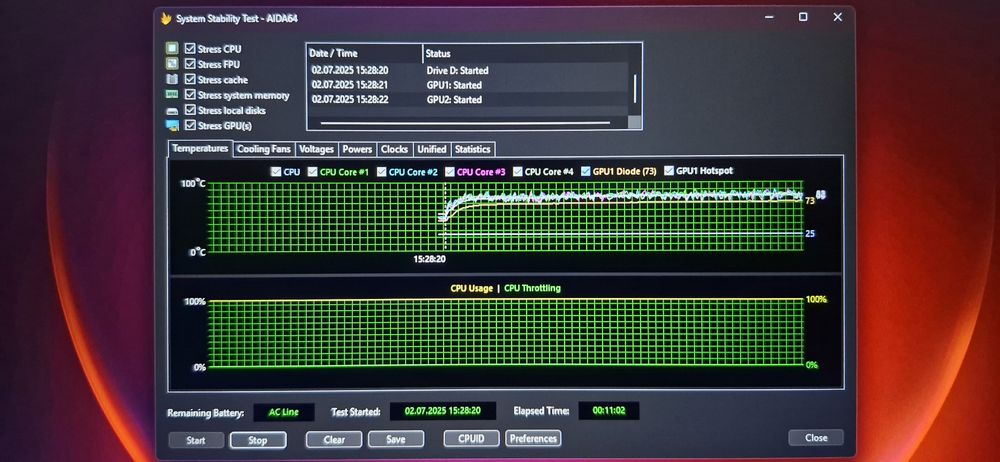The height and width of the screenshot is (462, 1000).
Task: Click the FPU icon beside Stress FPU
Action: (x=172, y=64)
